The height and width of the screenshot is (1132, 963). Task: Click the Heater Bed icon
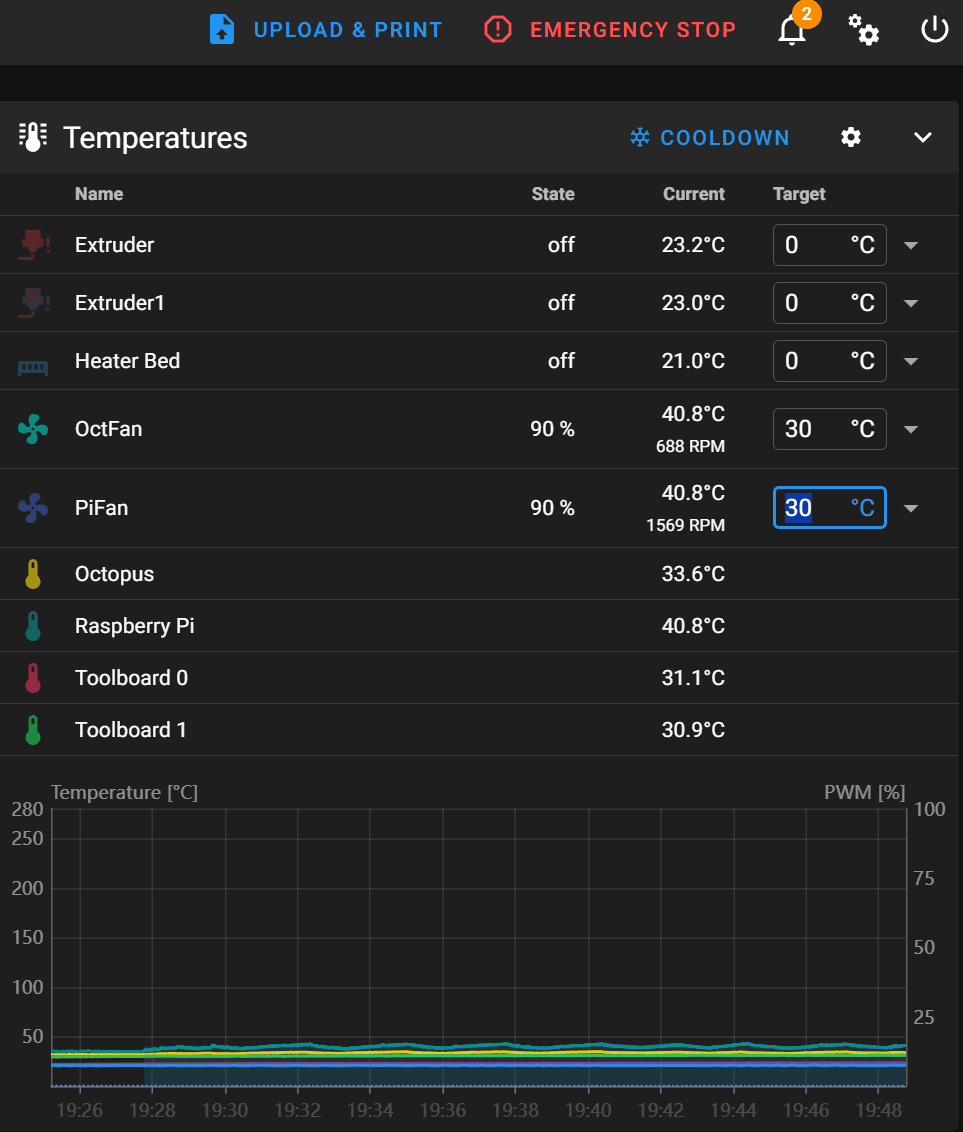(33, 368)
